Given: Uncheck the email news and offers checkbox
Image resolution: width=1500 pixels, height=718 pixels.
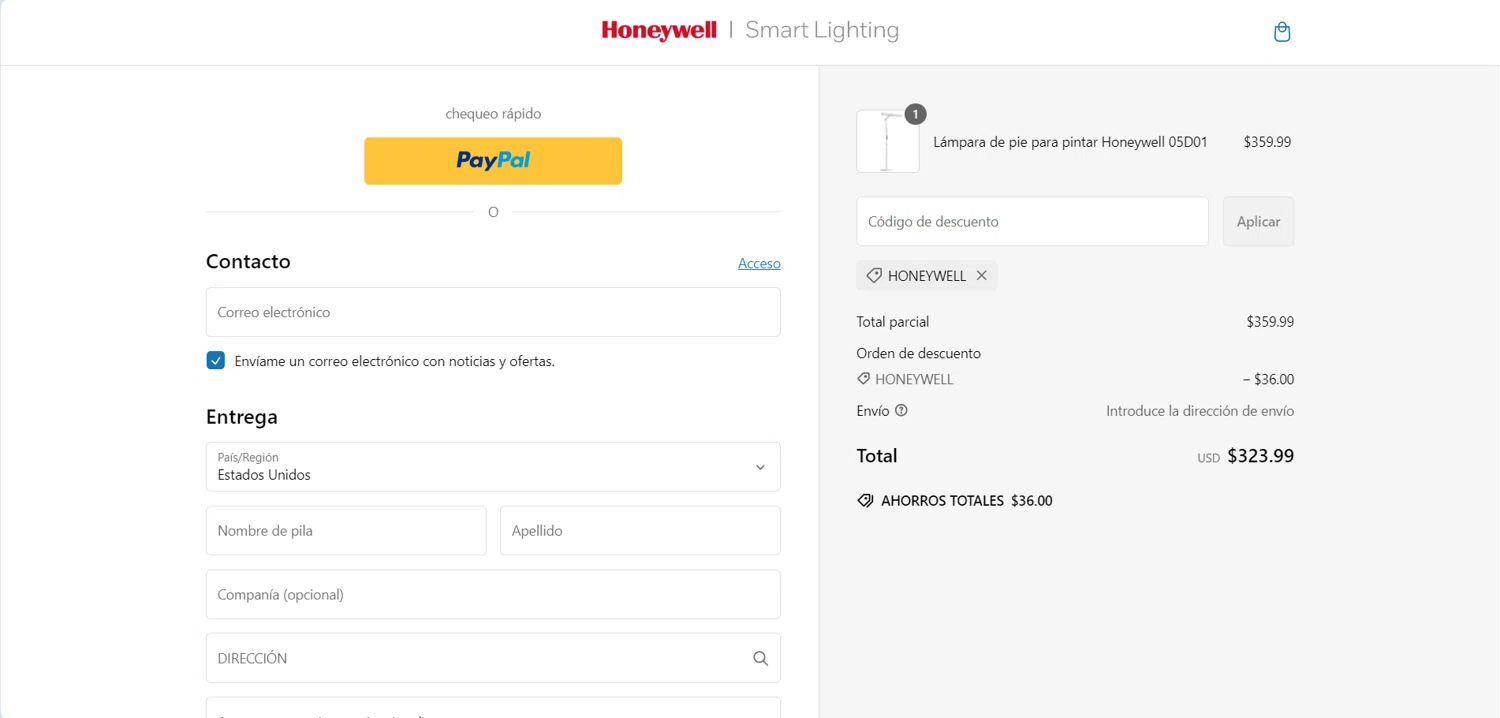Looking at the screenshot, I should (x=216, y=361).
